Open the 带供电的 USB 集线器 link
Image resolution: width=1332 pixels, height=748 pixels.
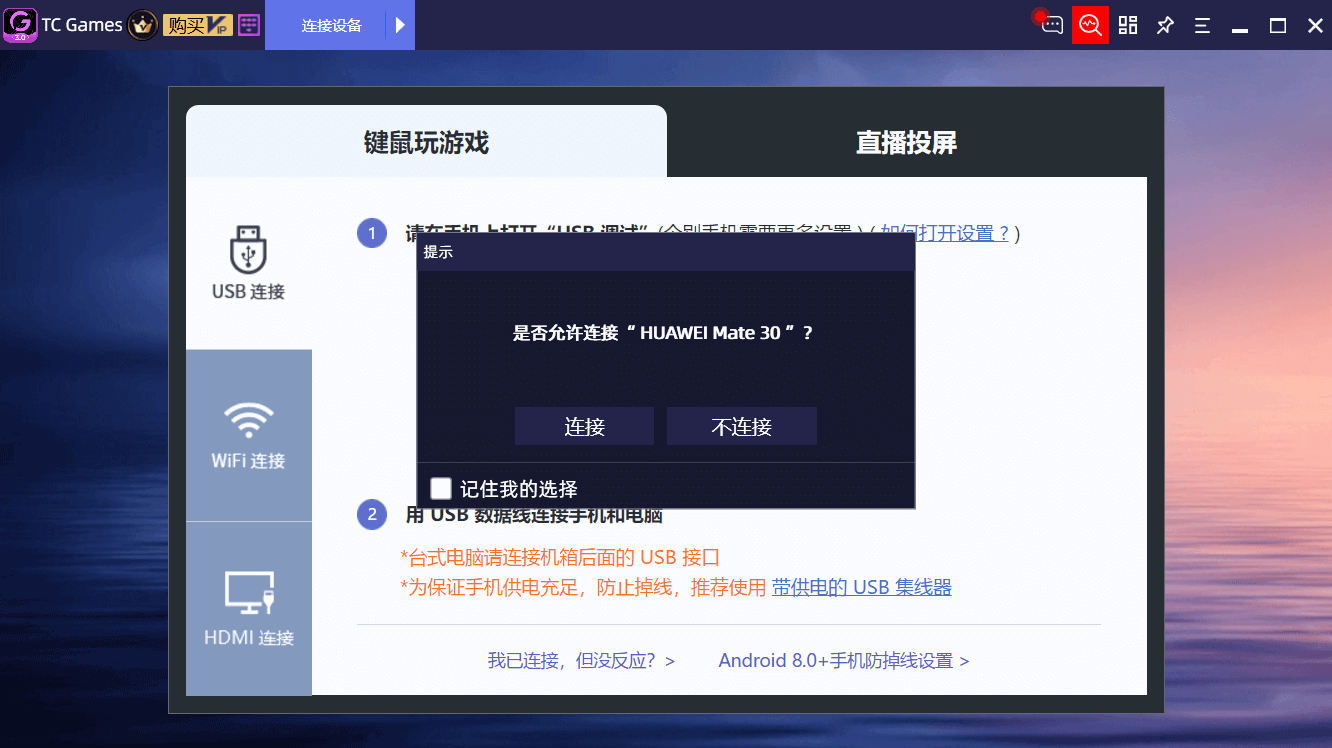(x=861, y=587)
